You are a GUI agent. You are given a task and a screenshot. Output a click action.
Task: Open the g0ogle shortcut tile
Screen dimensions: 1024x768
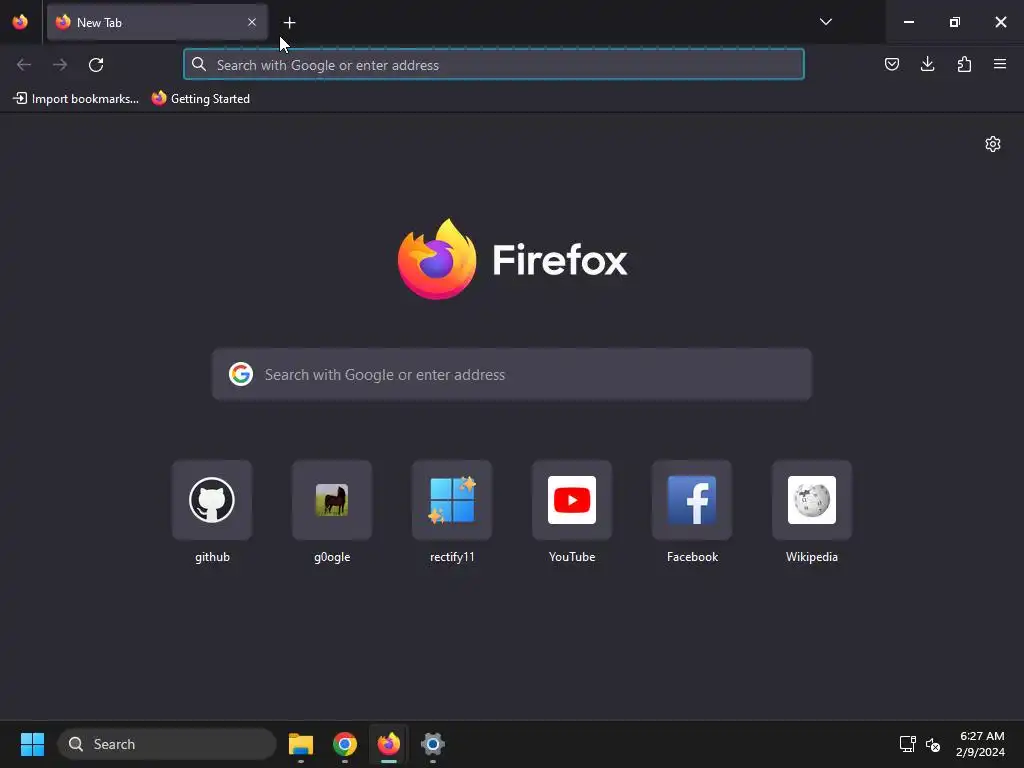(332, 500)
